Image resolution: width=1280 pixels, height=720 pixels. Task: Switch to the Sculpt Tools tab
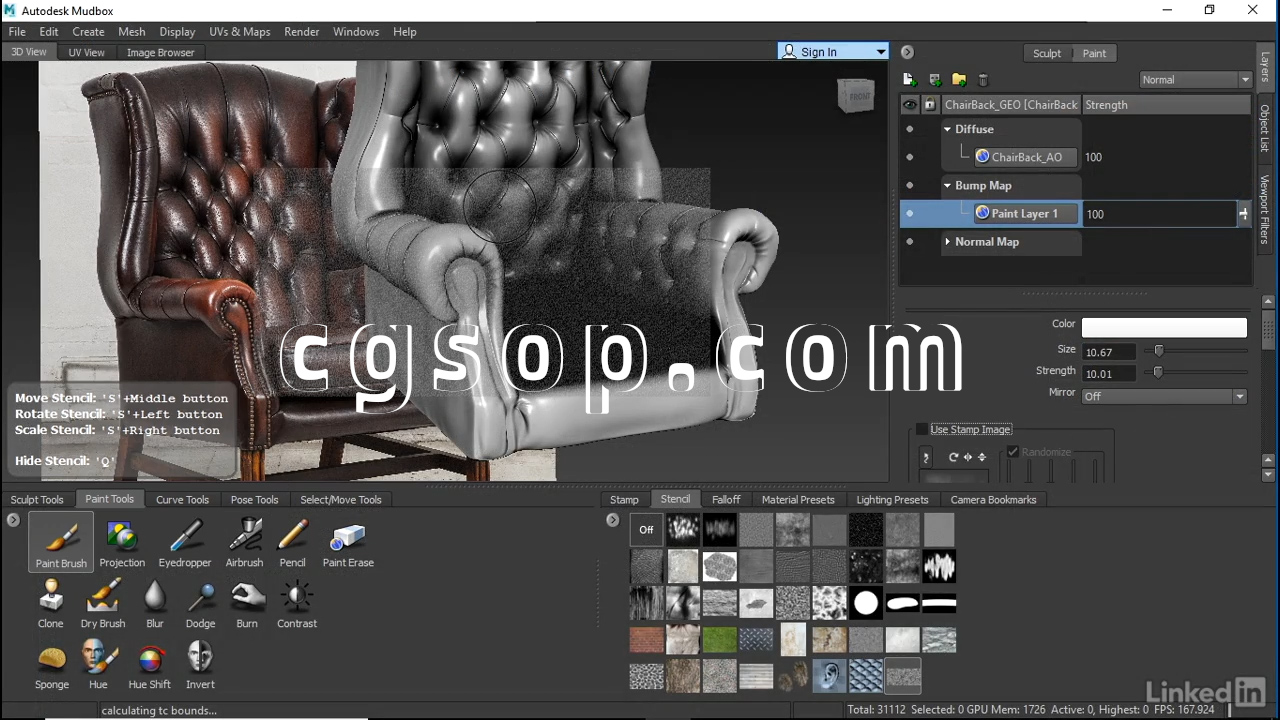click(x=37, y=500)
